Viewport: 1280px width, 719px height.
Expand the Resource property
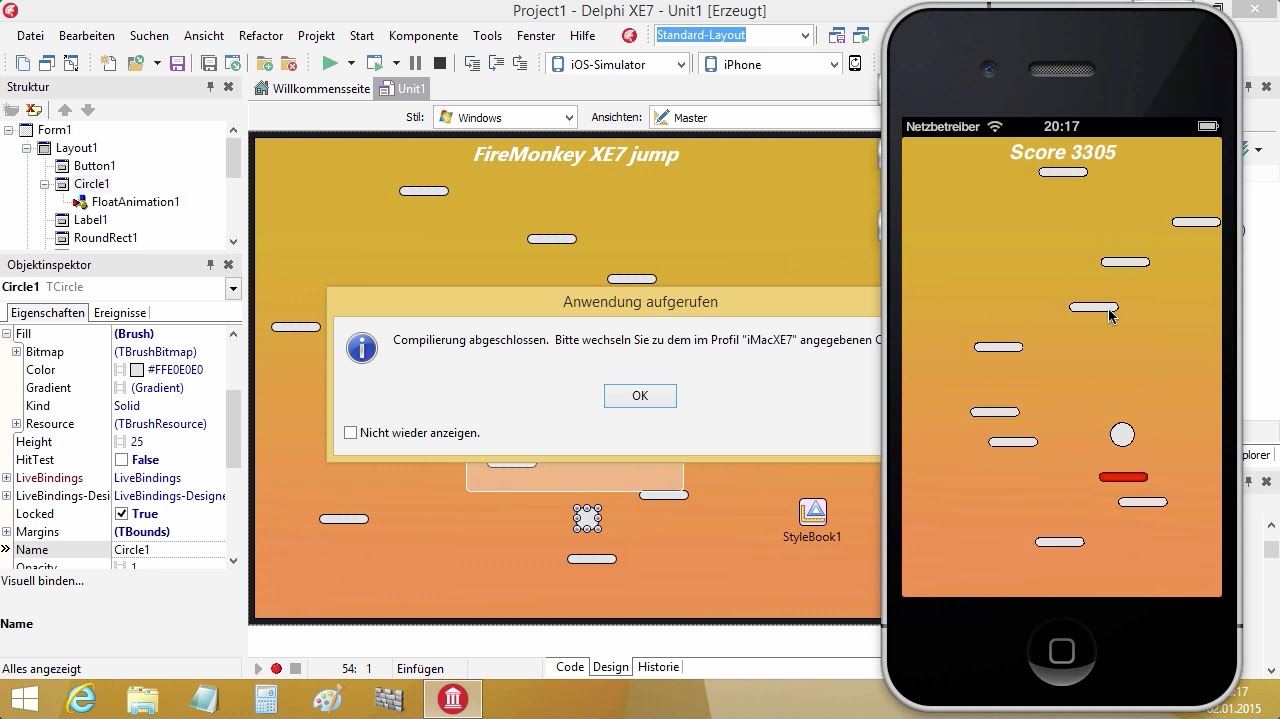[x=17, y=424]
